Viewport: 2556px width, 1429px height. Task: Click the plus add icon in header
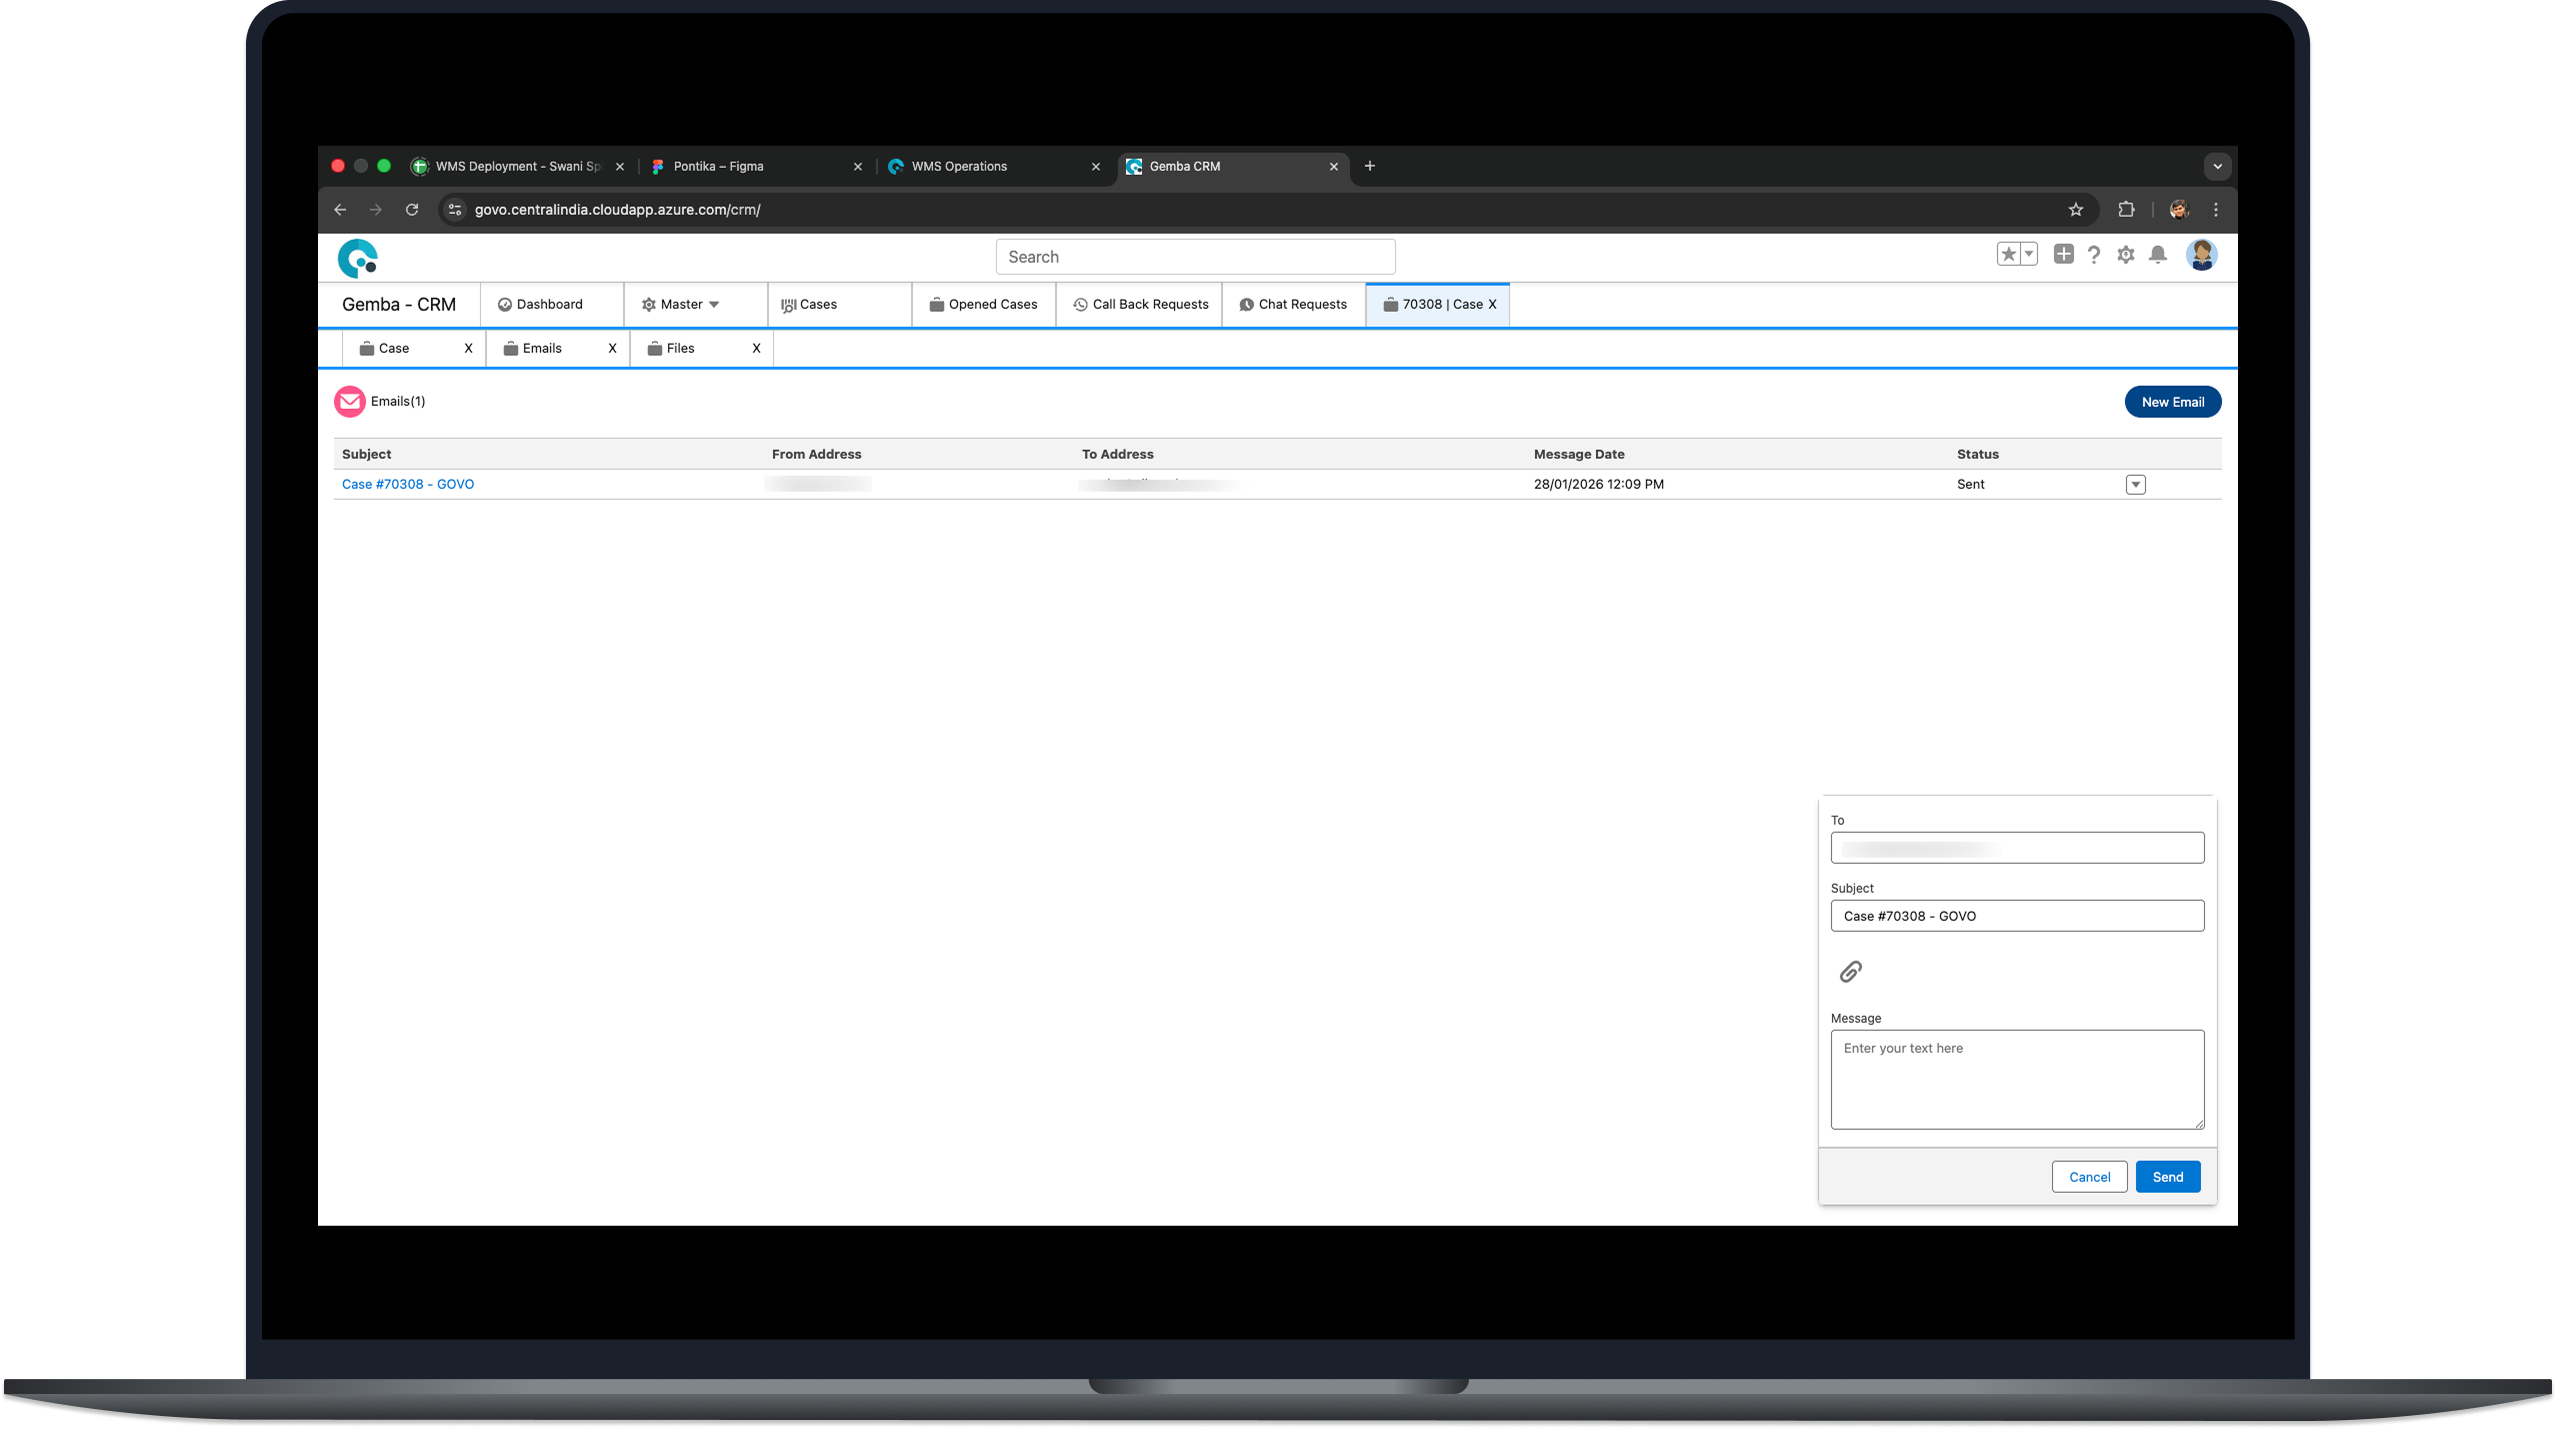click(x=2063, y=254)
